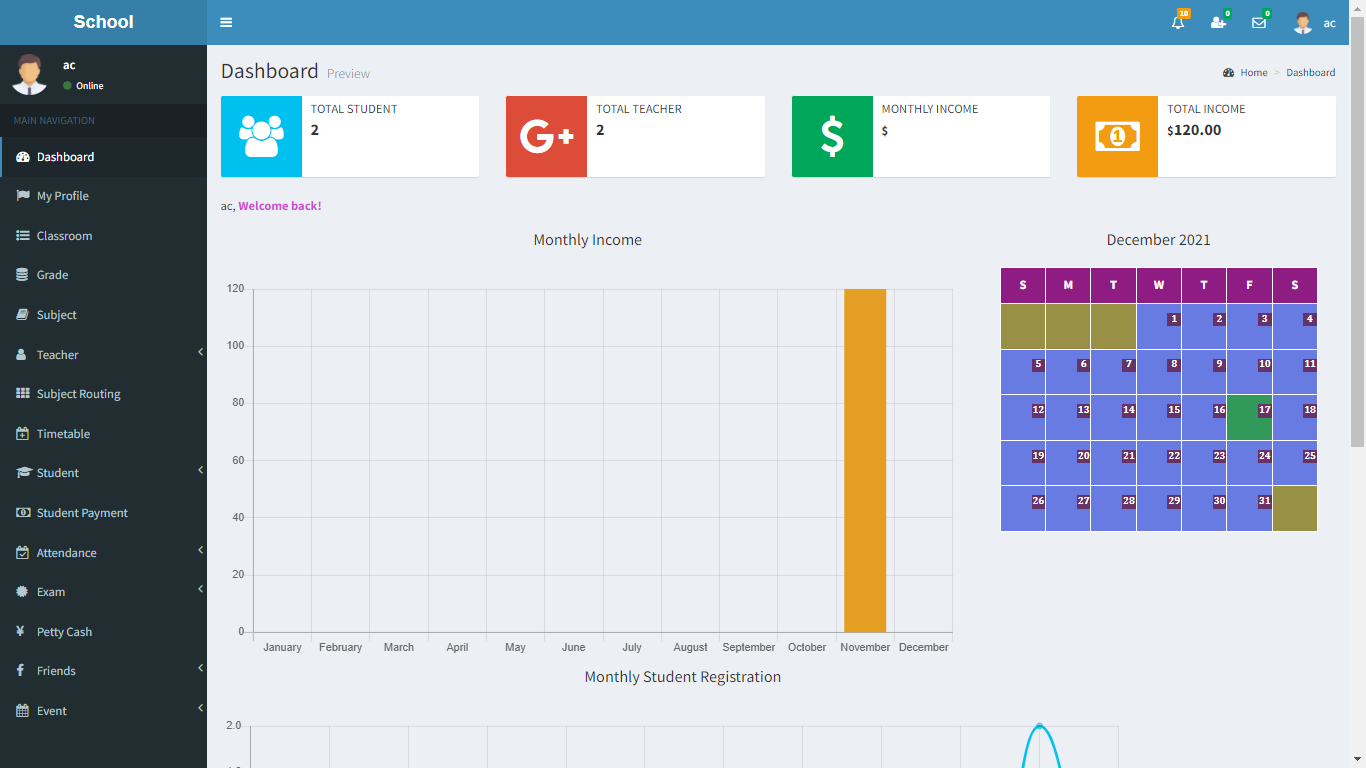This screenshot has width=1366, height=768.
Task: Click the TOTAL TEACHER label
Action: click(x=639, y=109)
